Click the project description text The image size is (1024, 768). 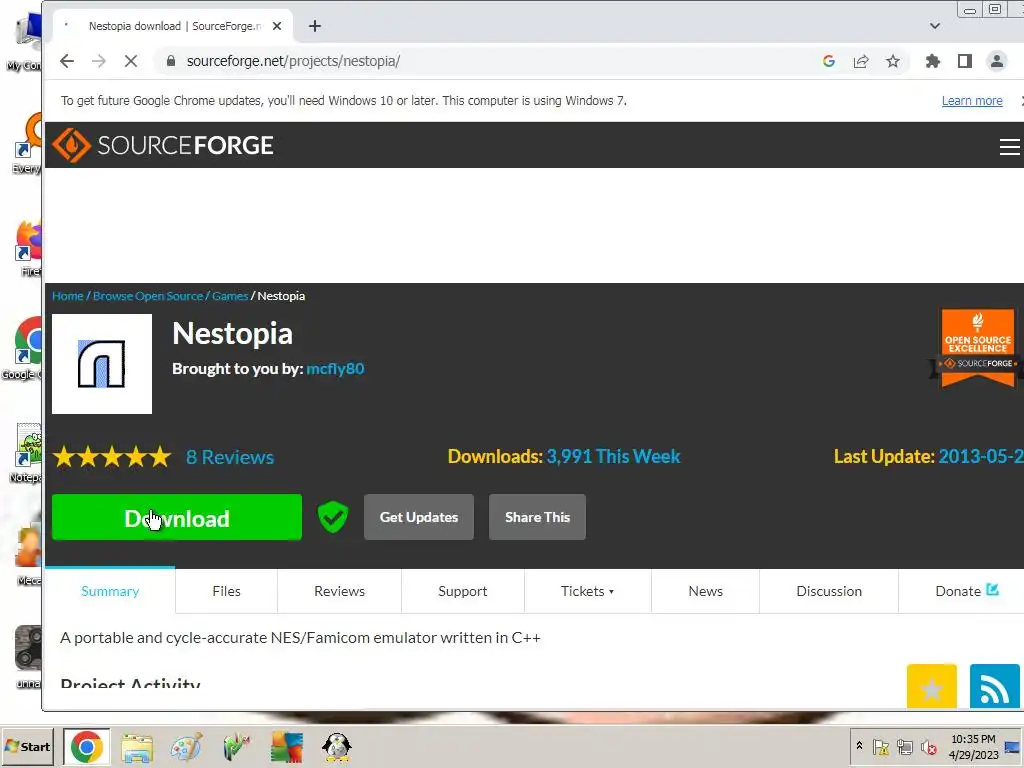[x=300, y=637]
